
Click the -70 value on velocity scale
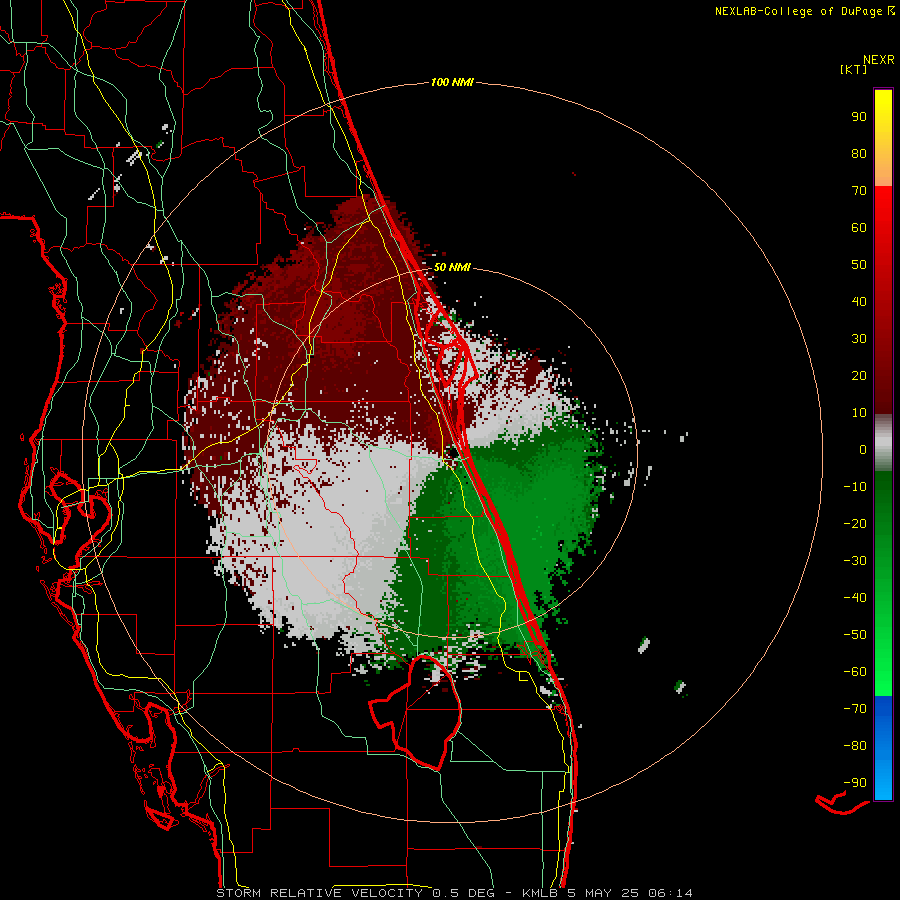point(855,709)
